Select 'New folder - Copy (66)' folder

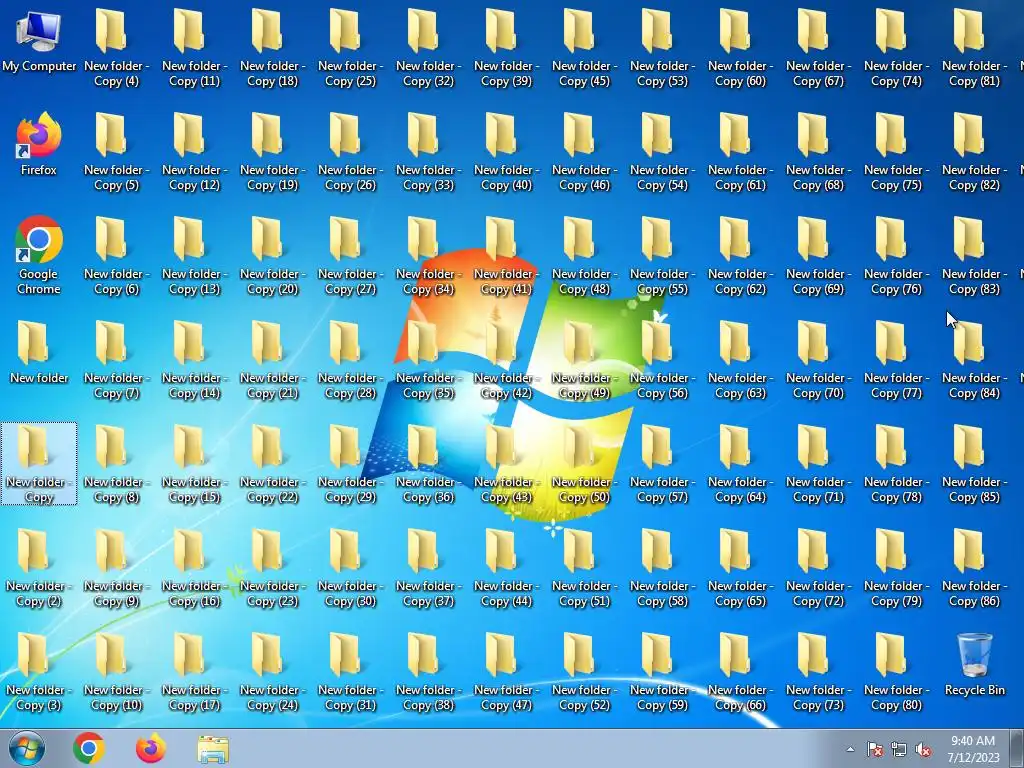[740, 672]
